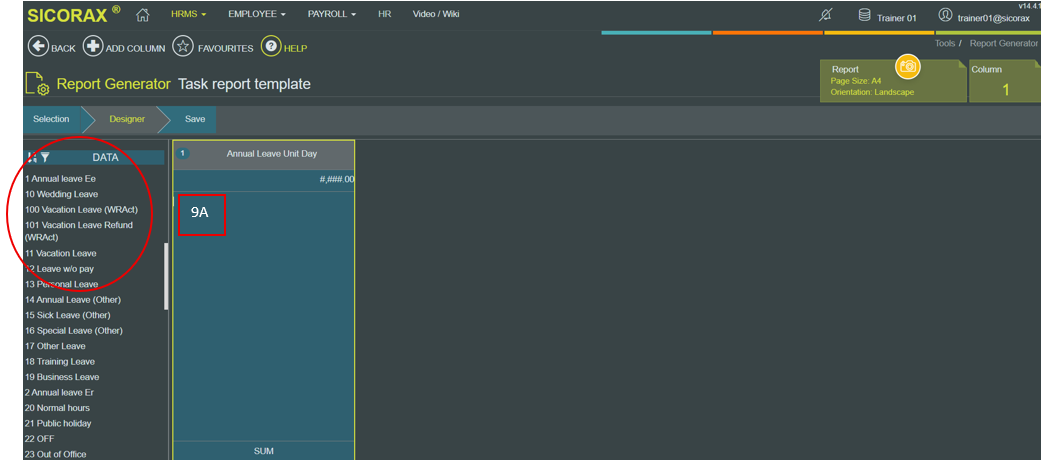Select '21 Public holiday' data item
Screen dimensions: 1042x460
pos(58,423)
